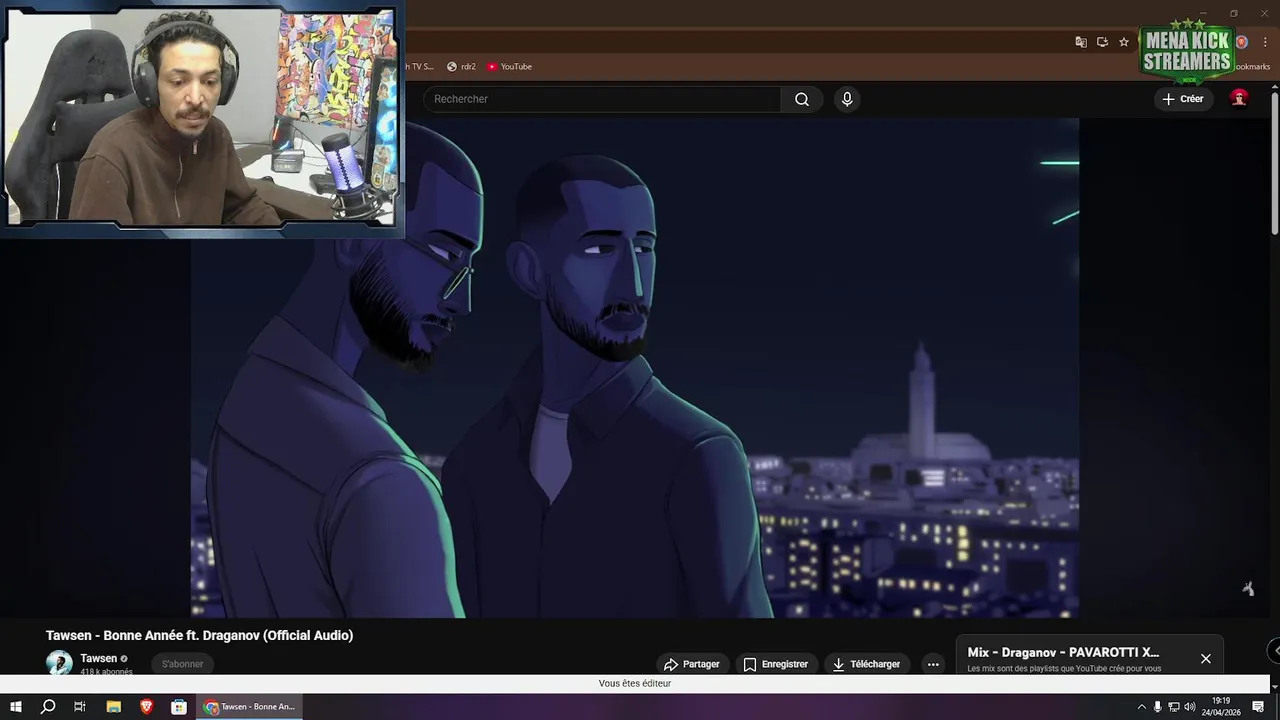The image size is (1280, 720).
Task: Open the Windows notification center
Action: click(x=1258, y=707)
